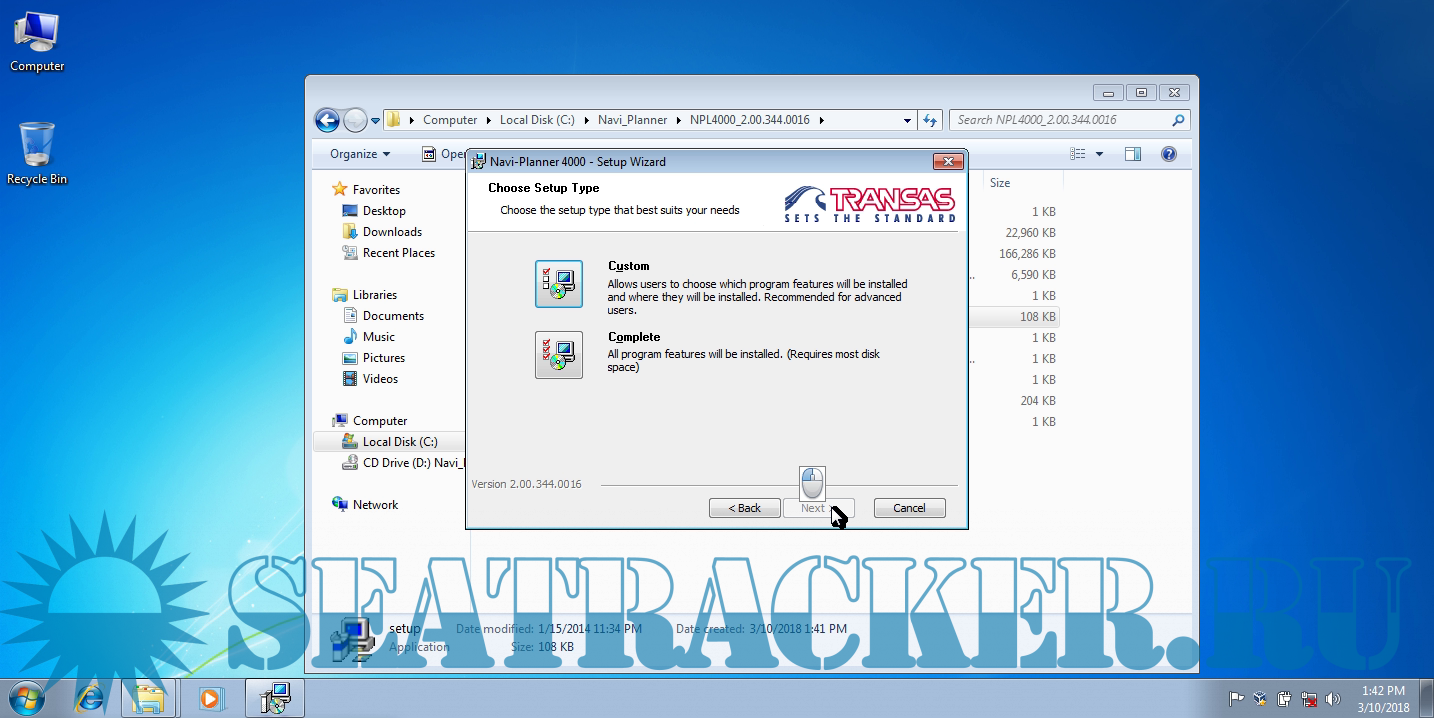Viewport: 1434px width, 718px height.
Task: Open the Help icon in Explorer
Action: click(x=1168, y=154)
